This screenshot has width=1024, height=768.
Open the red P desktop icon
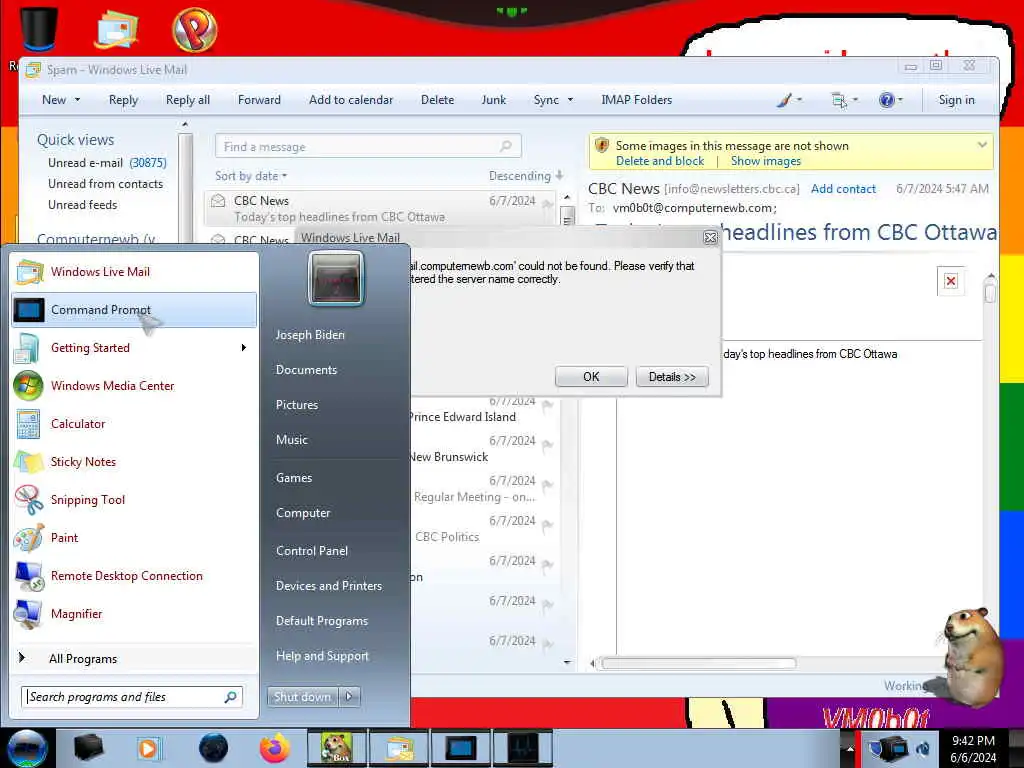(195, 29)
